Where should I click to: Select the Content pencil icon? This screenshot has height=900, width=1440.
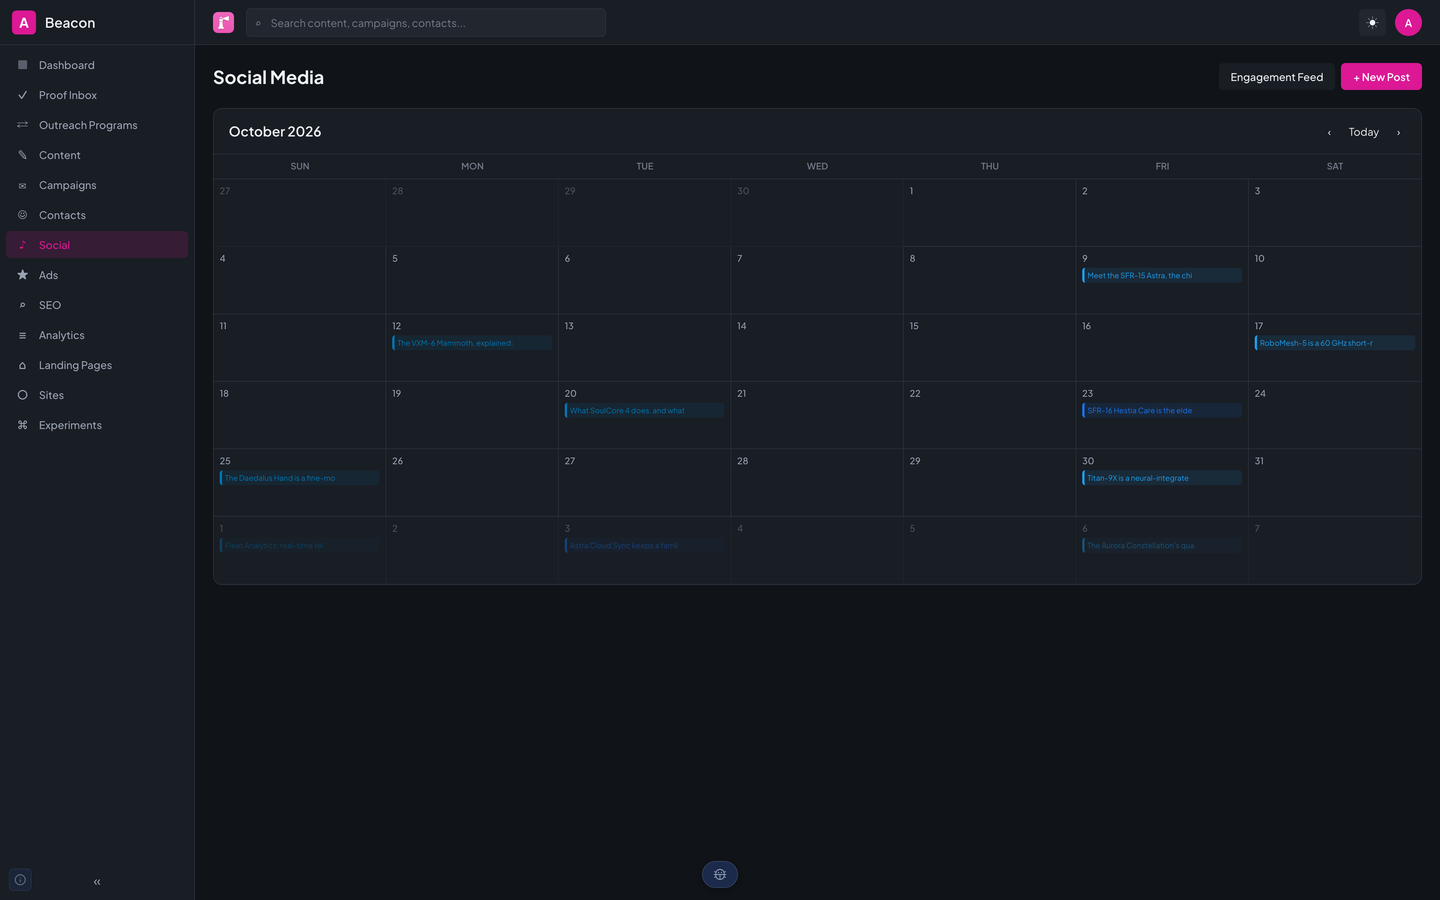22,155
